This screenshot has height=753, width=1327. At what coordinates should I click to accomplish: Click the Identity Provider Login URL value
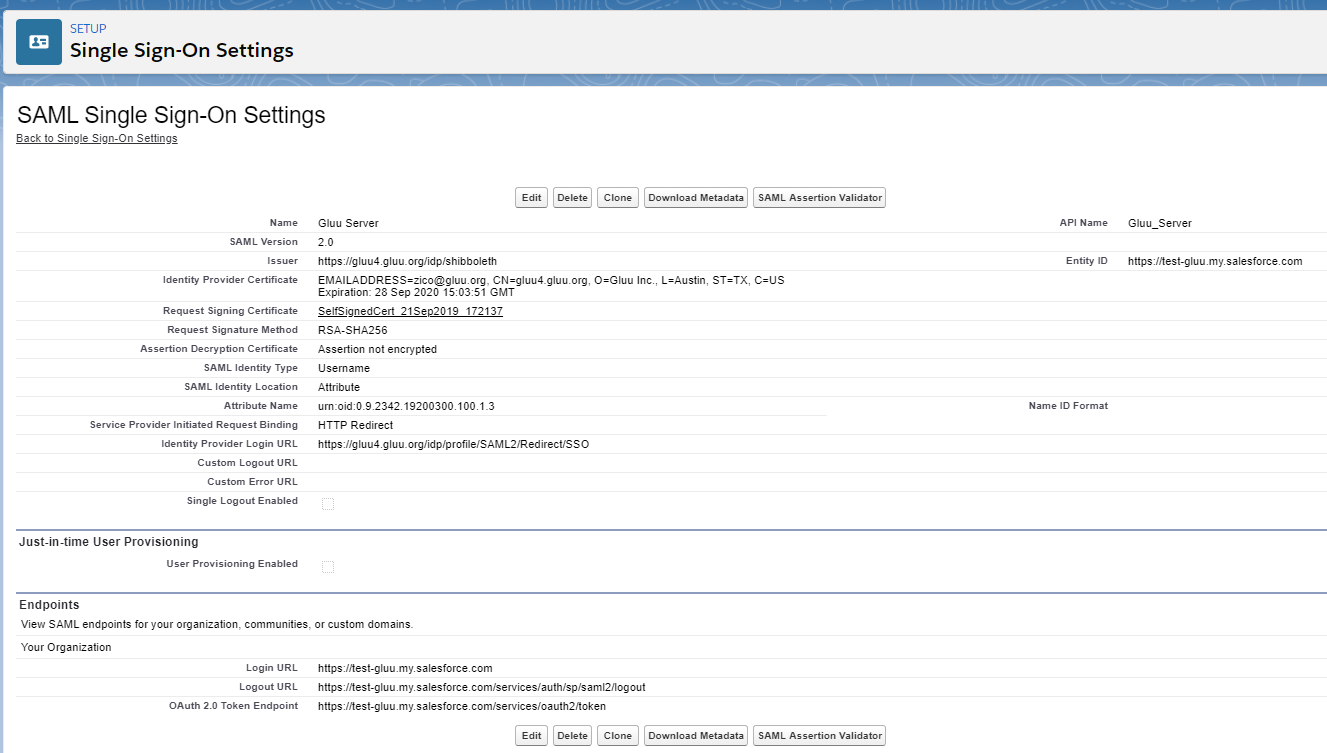tap(453, 444)
